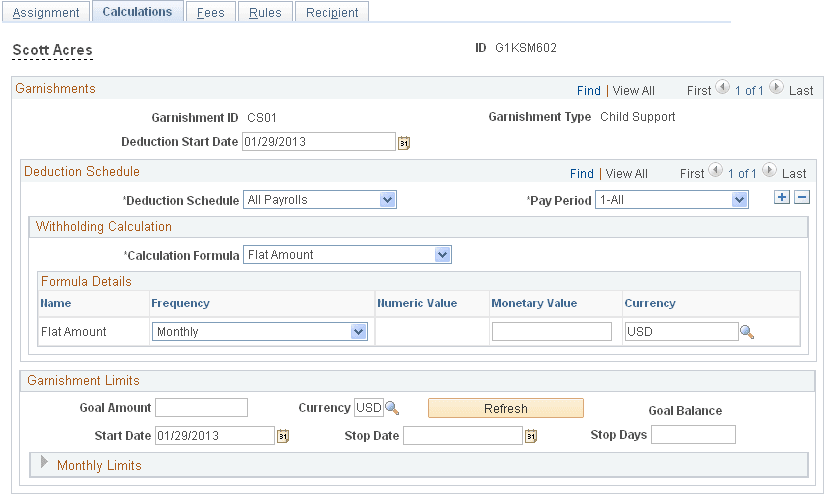Viewport: 828px width, 497px height.
Task: Open calendar for Deduction Start Date
Action: (404, 143)
